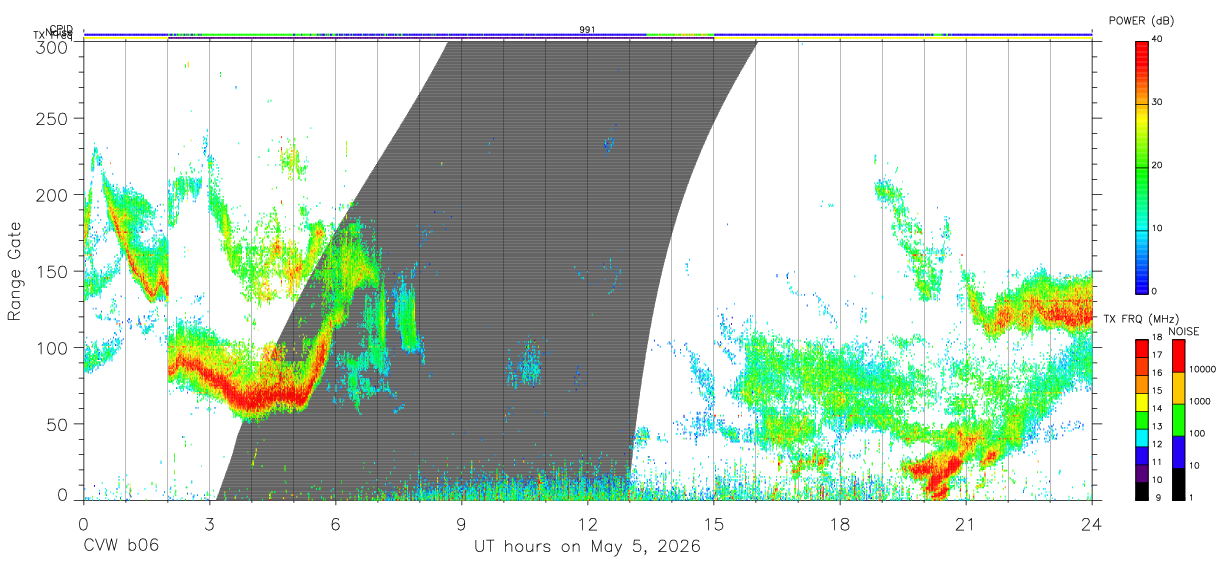The height and width of the screenshot is (567, 1228).
Task: Click the '200' Range Gate tick label
Action: point(53,195)
